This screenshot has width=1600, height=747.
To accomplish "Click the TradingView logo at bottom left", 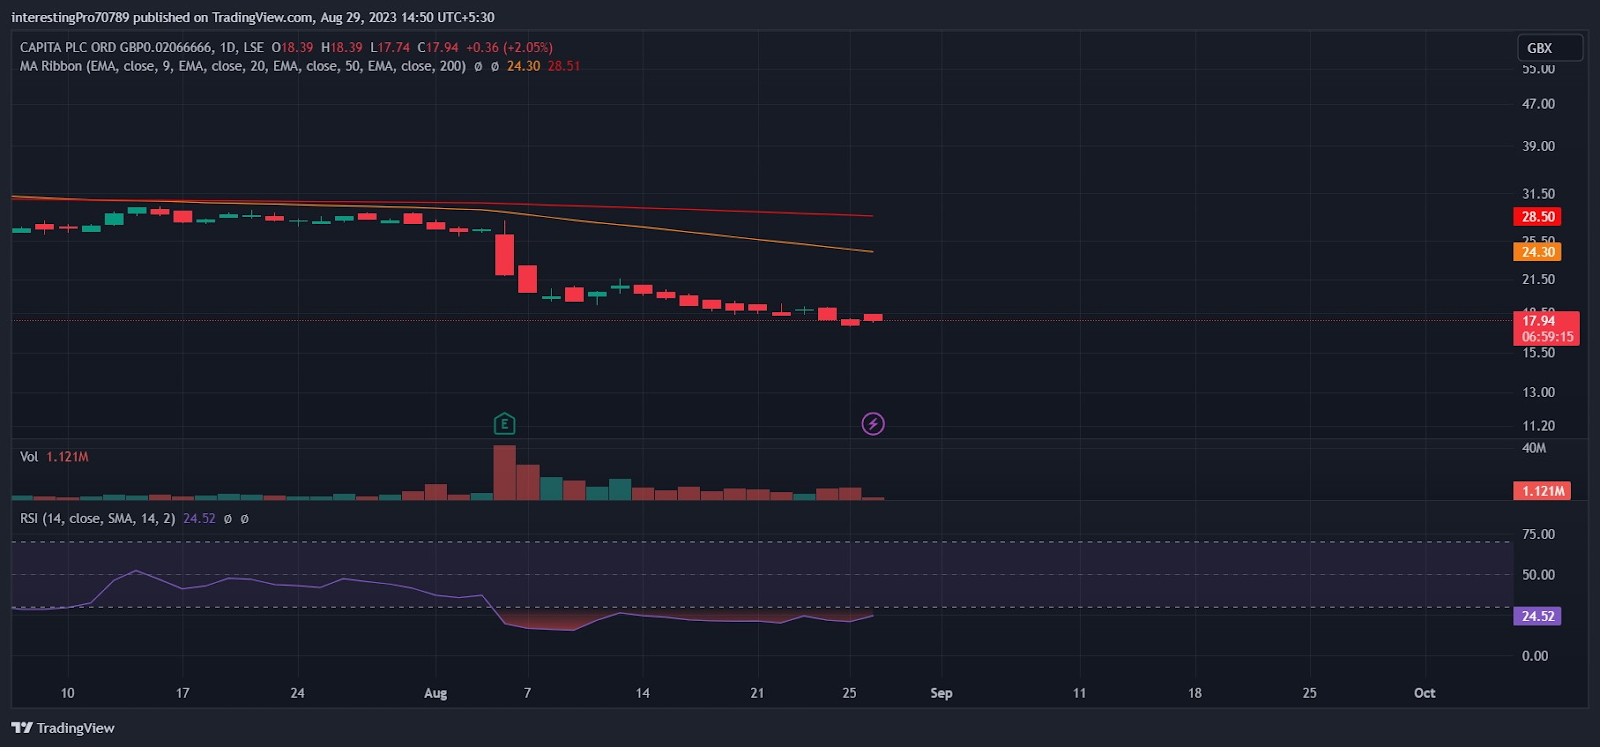I will 63,728.
